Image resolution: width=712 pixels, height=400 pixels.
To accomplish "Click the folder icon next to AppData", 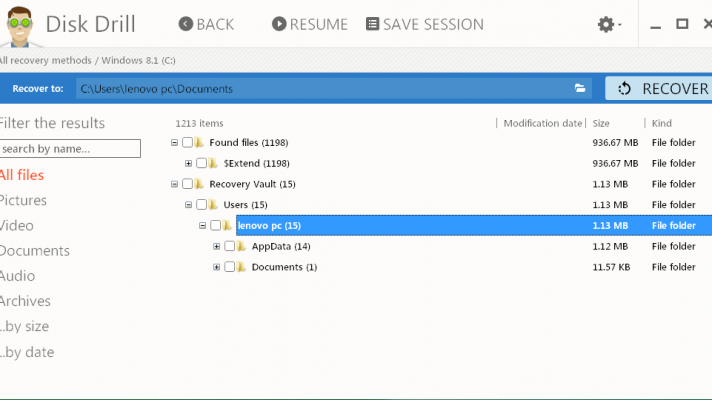I will (242, 246).
